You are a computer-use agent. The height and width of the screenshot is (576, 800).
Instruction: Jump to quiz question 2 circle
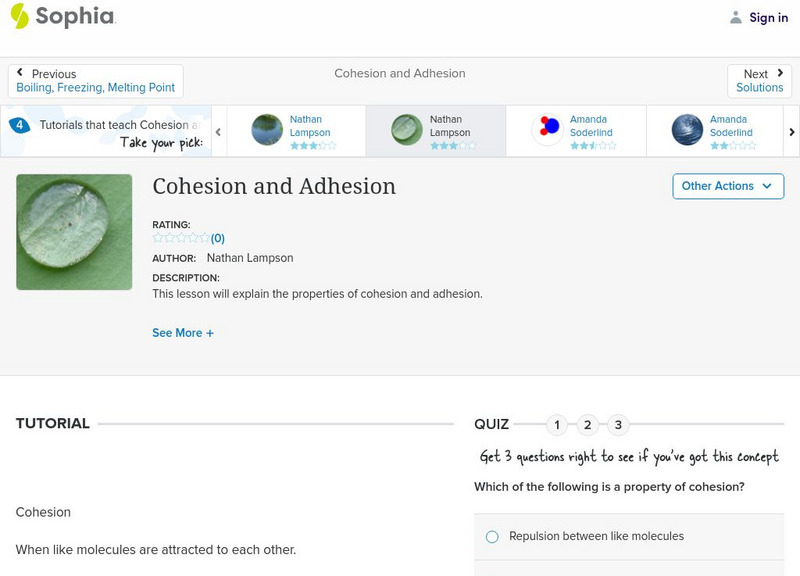tap(588, 425)
